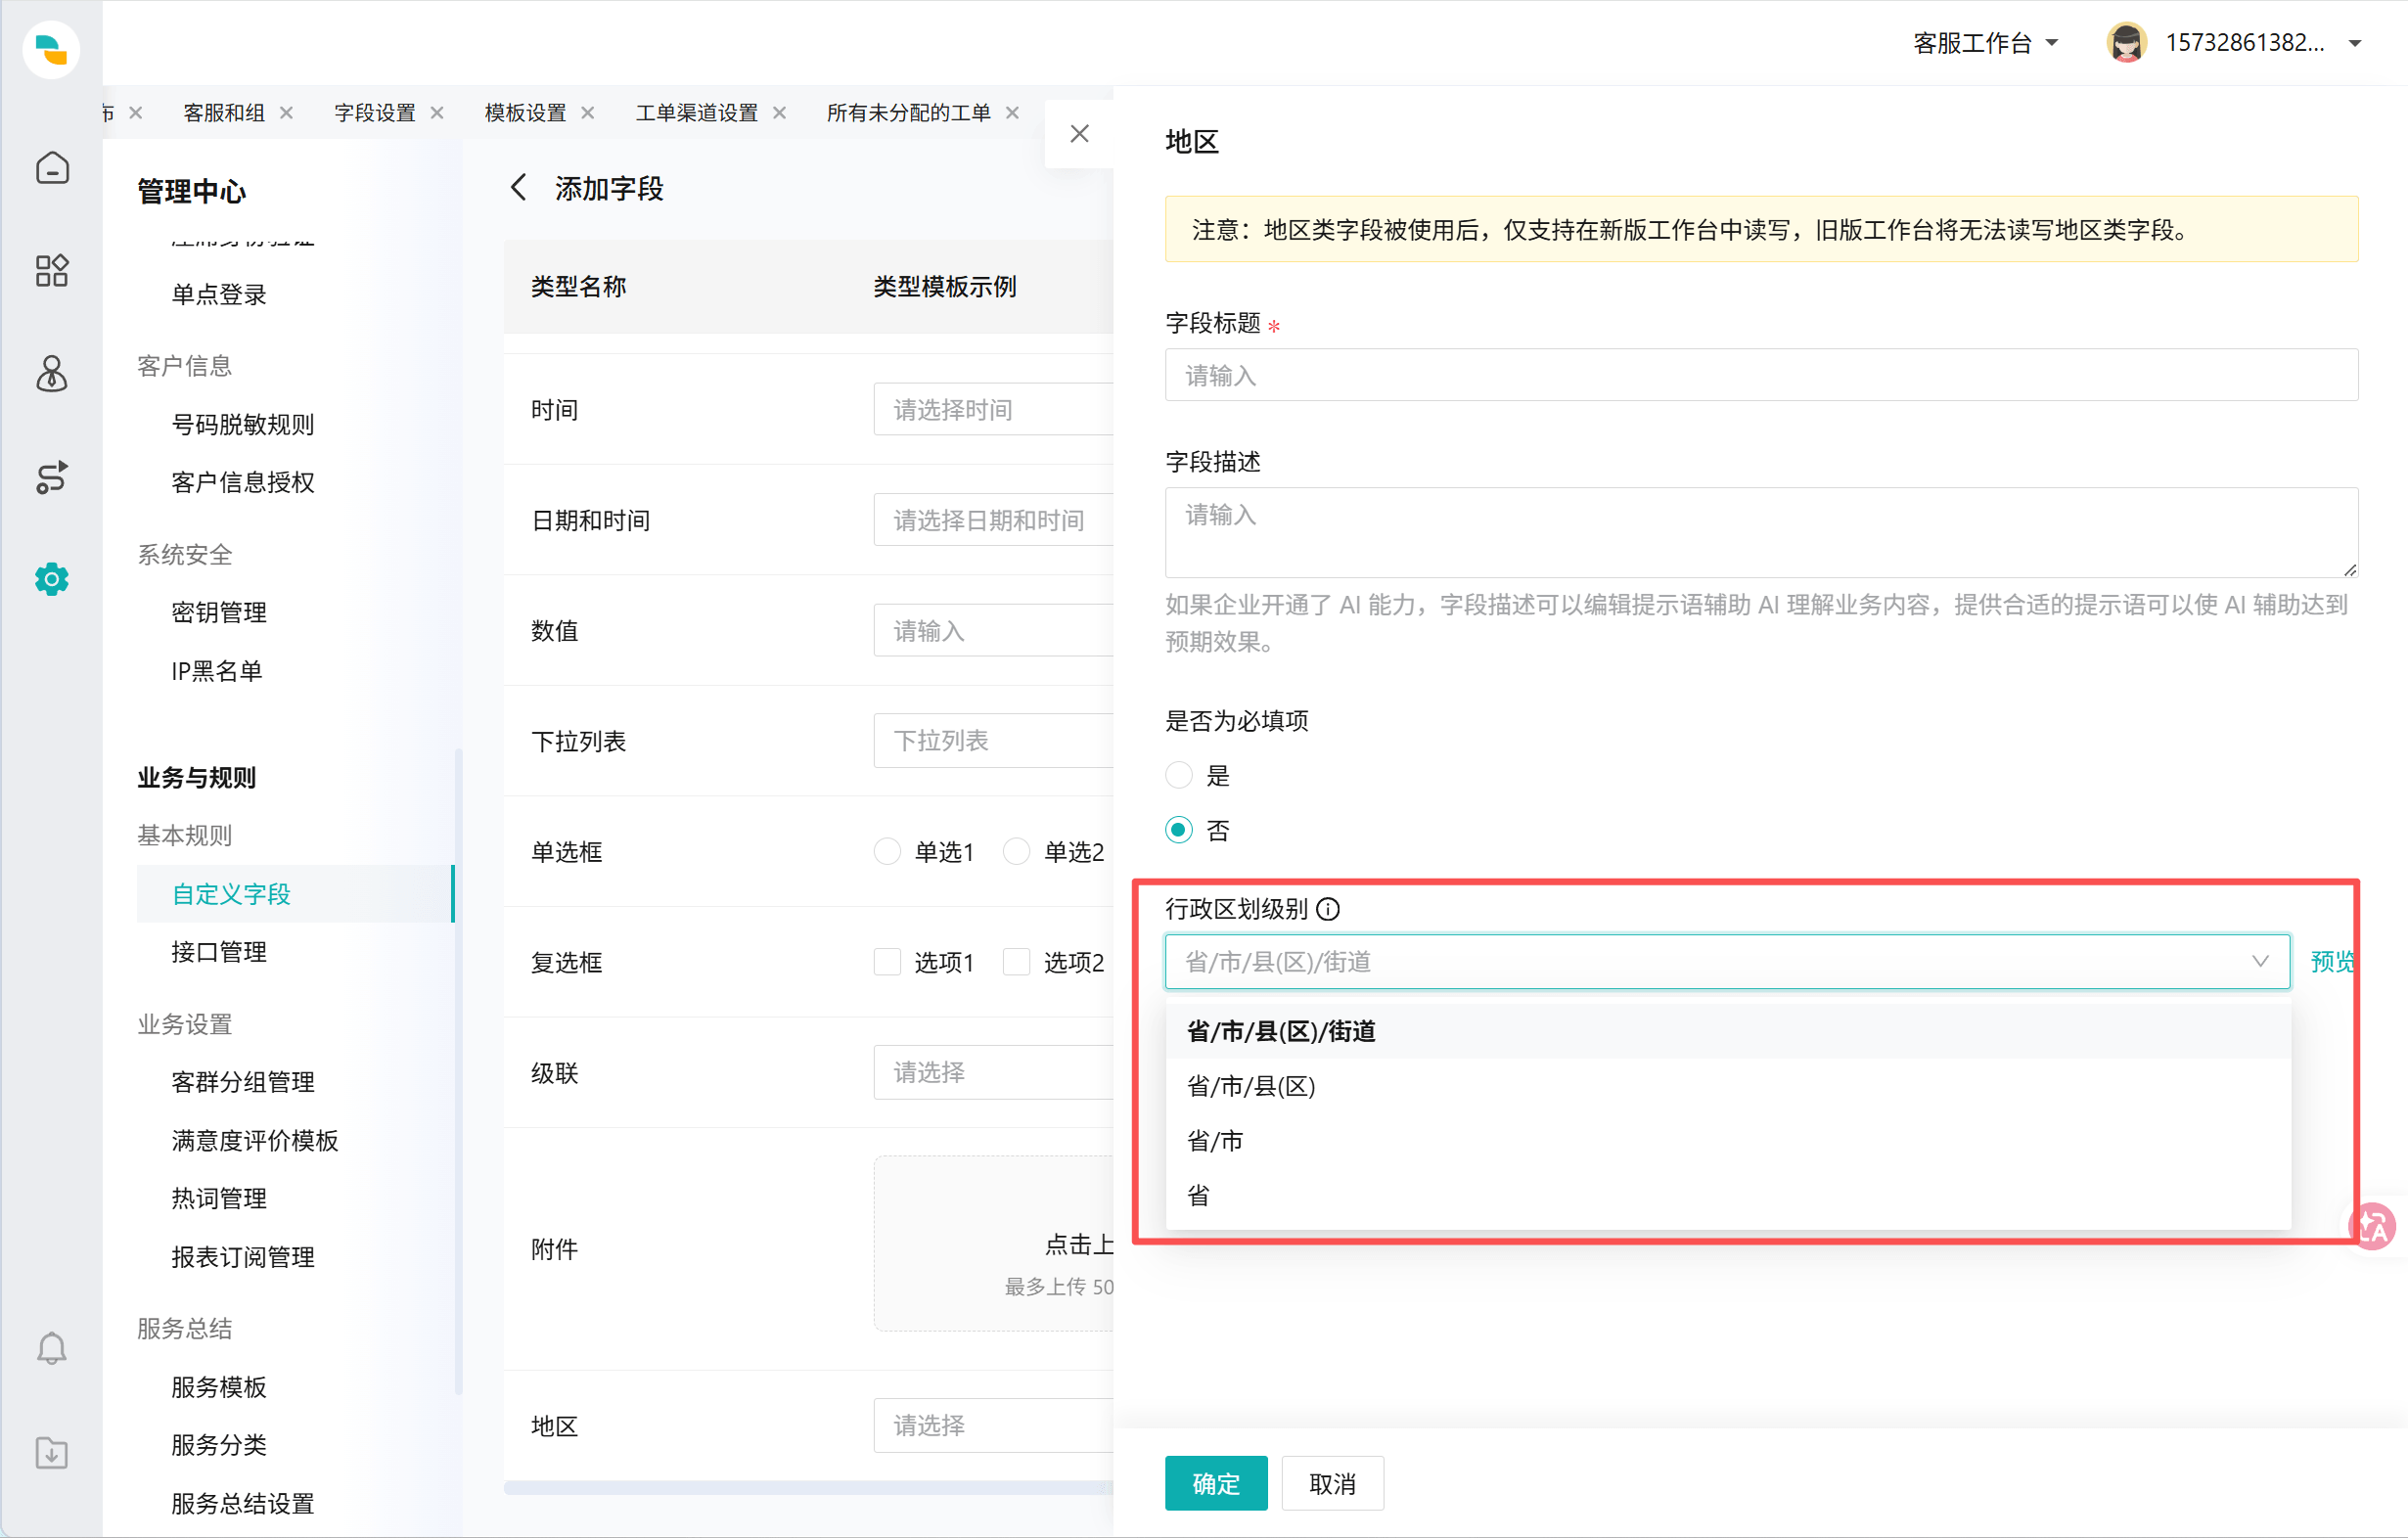The image size is (2408, 1538).
Task: Open the 客服工作台 dropdown
Action: point(1985,43)
